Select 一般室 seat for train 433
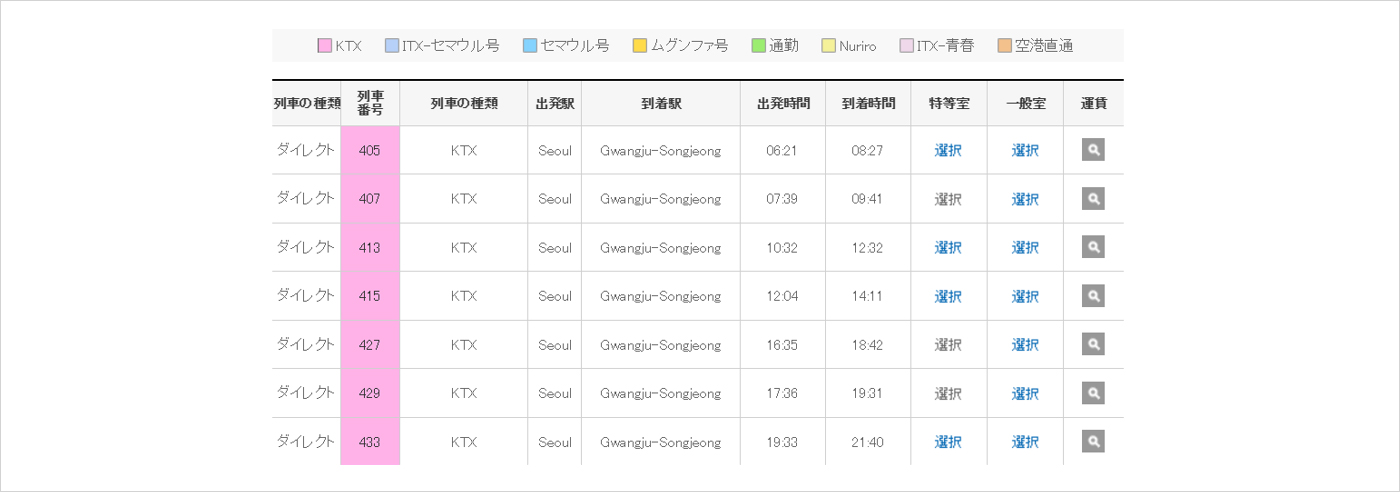This screenshot has width=1400, height=492. (1025, 442)
